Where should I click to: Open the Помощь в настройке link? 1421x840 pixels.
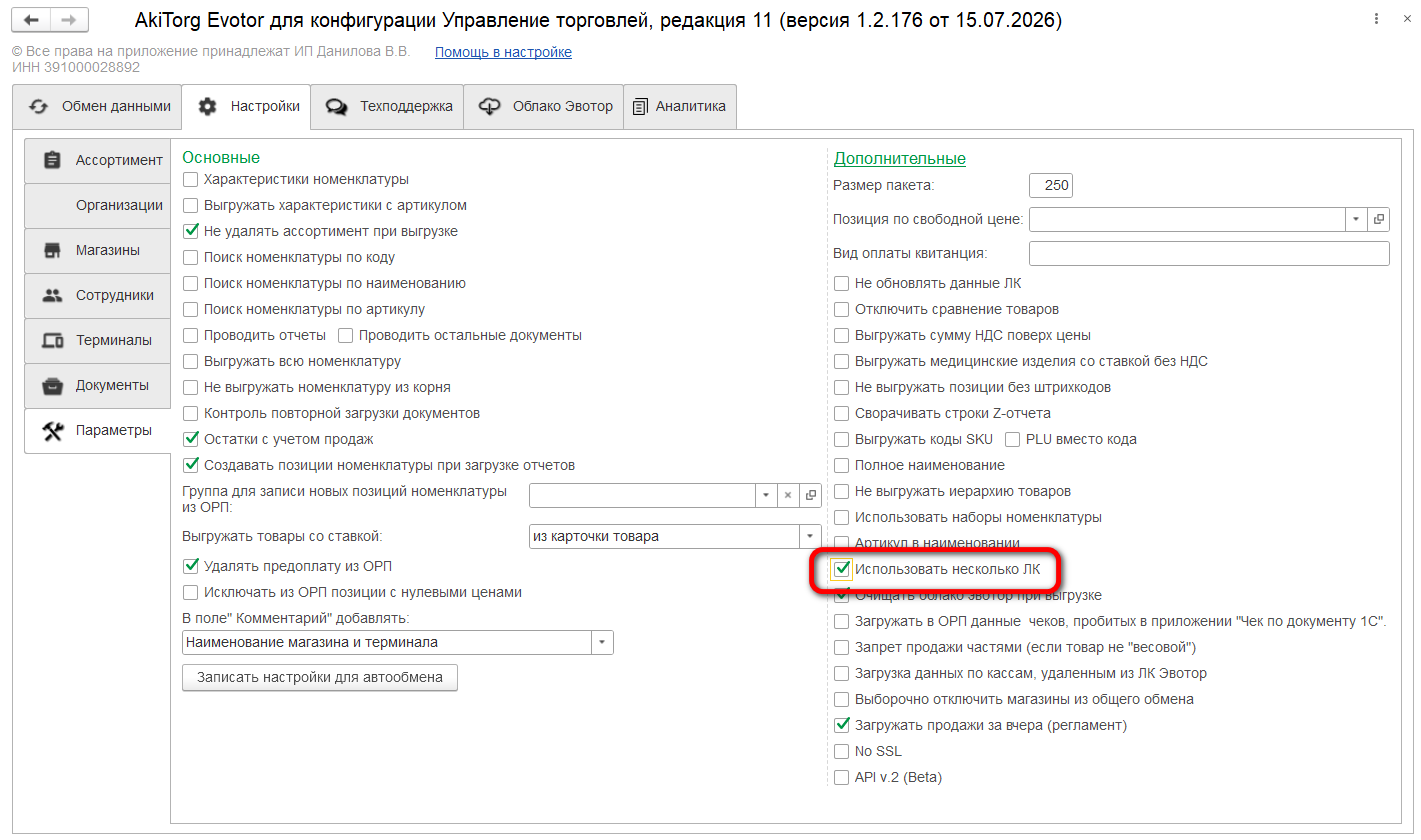503,52
